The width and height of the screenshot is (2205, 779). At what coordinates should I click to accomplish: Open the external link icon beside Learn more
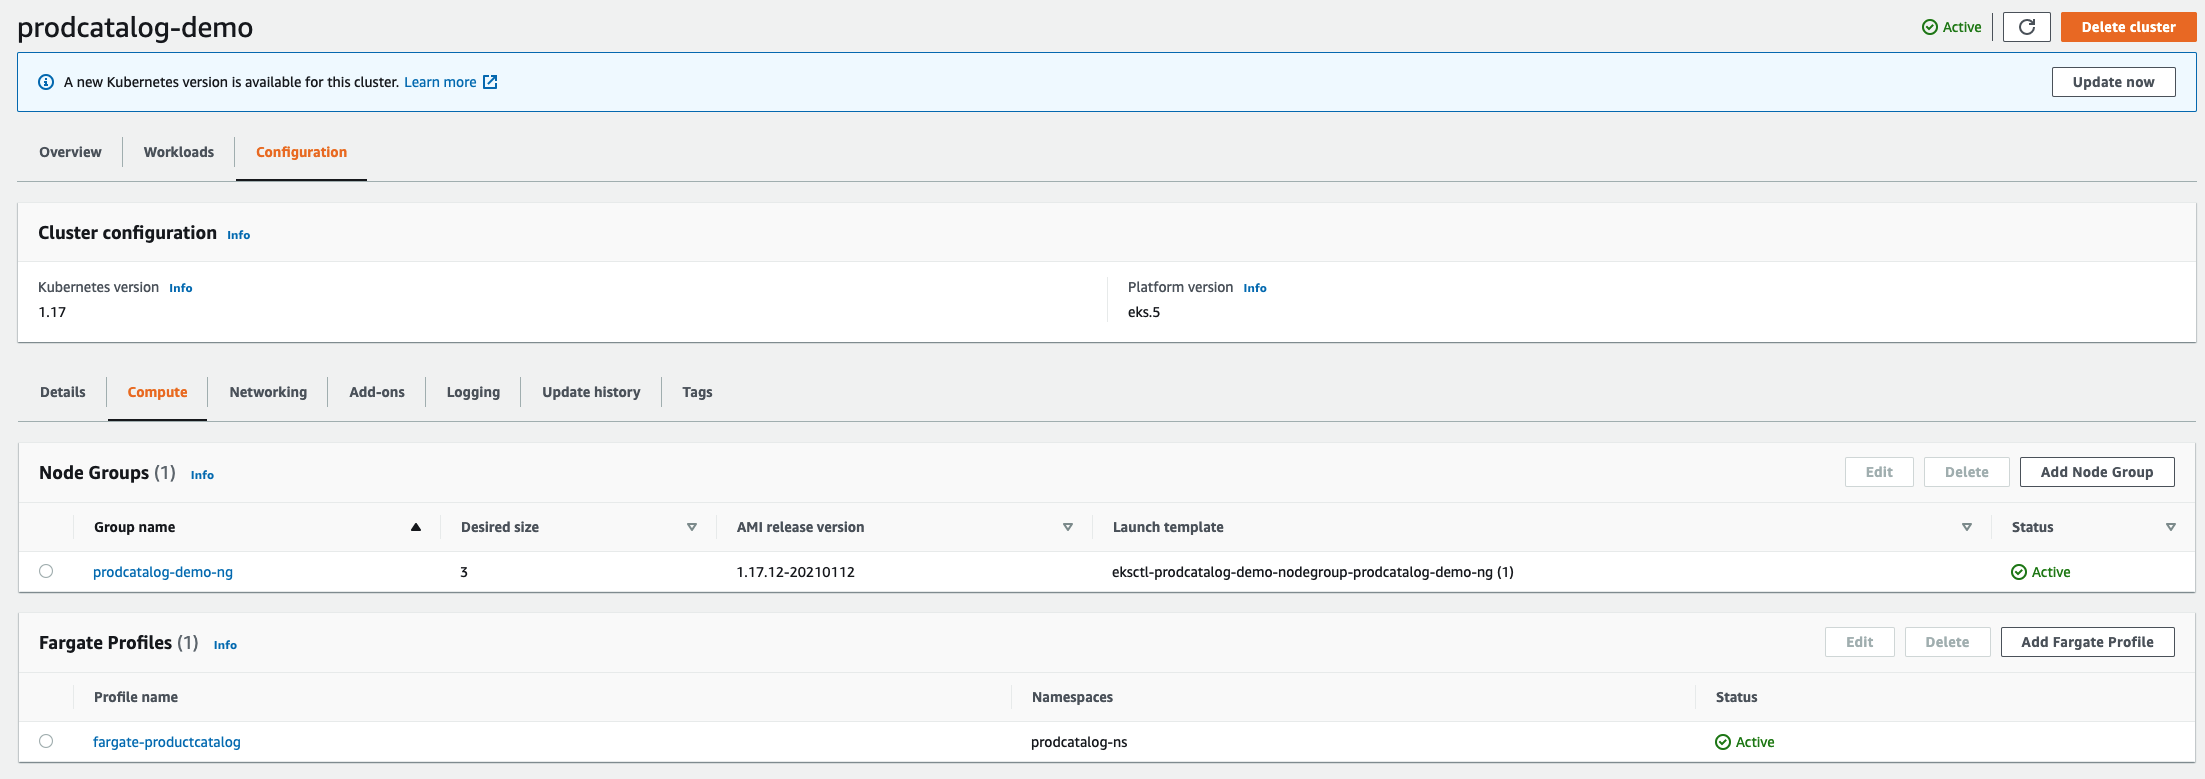tap(490, 82)
